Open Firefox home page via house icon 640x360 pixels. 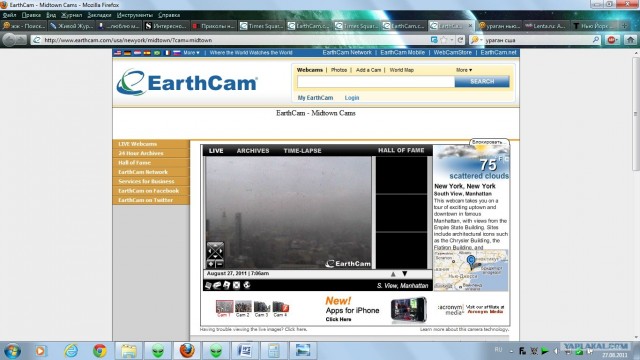pyautogui.click(x=631, y=40)
